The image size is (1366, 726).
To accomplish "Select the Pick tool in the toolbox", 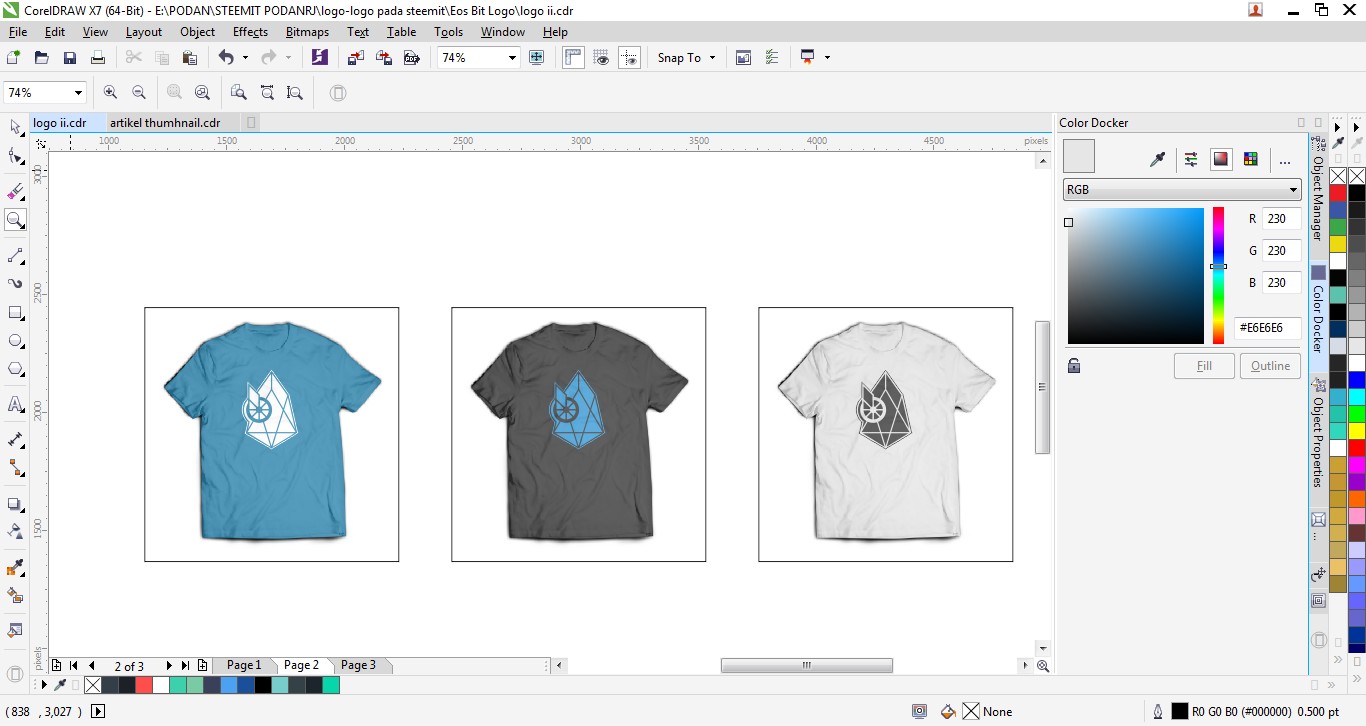I will (15, 127).
